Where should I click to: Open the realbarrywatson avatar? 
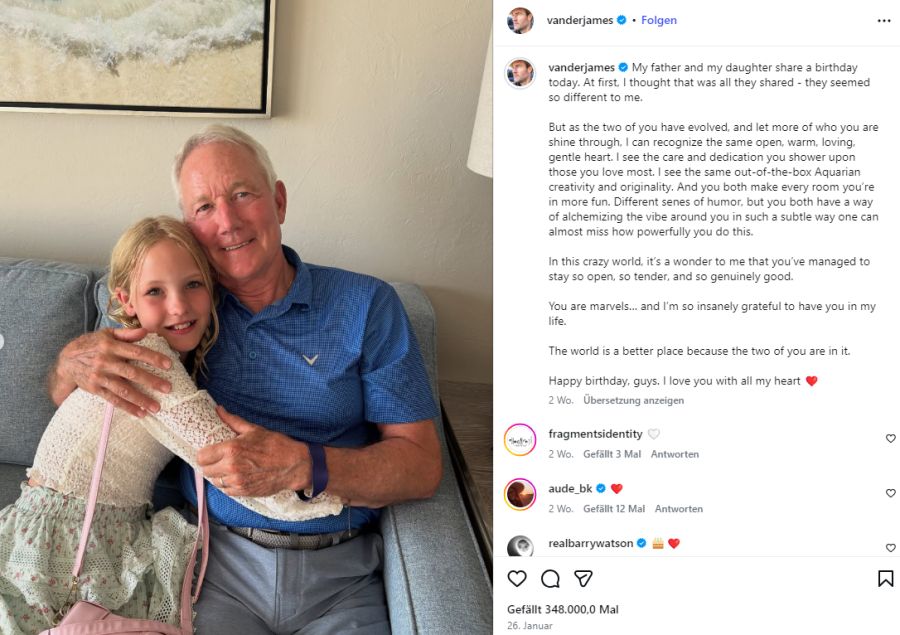(520, 545)
